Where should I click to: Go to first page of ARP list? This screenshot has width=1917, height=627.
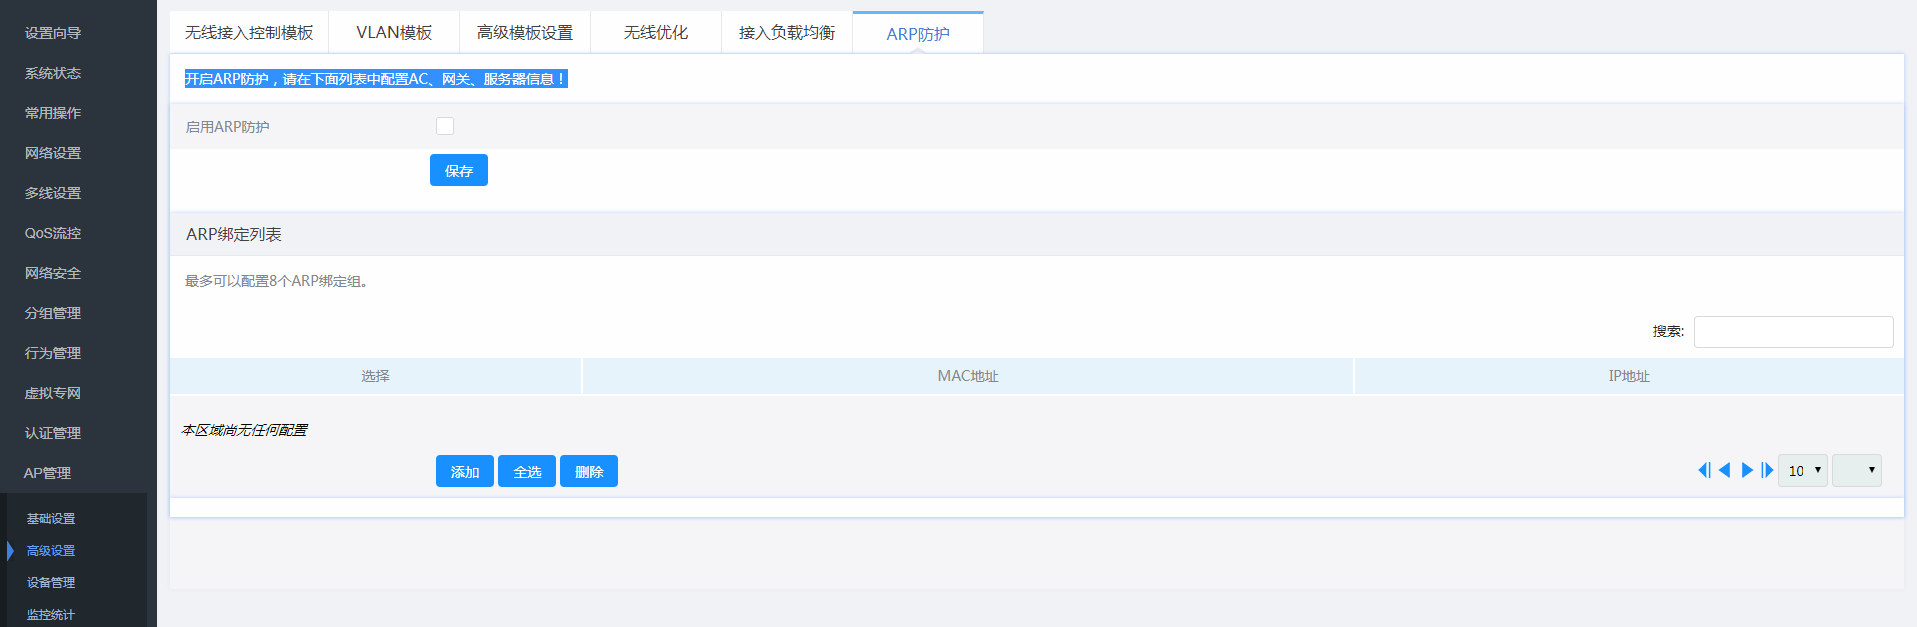pos(1704,470)
